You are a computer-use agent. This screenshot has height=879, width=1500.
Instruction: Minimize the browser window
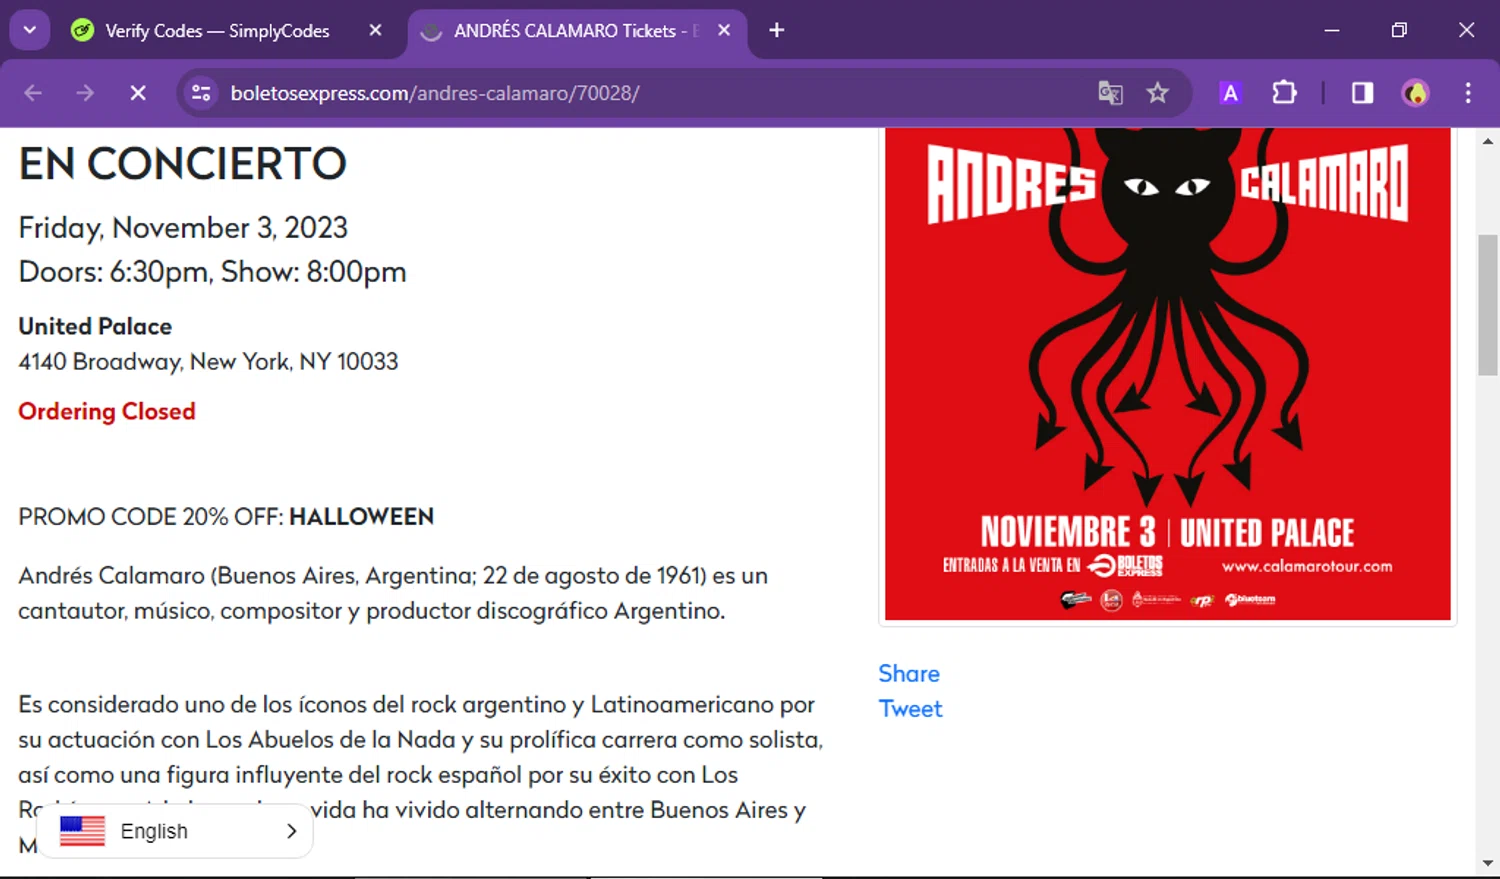1332,30
